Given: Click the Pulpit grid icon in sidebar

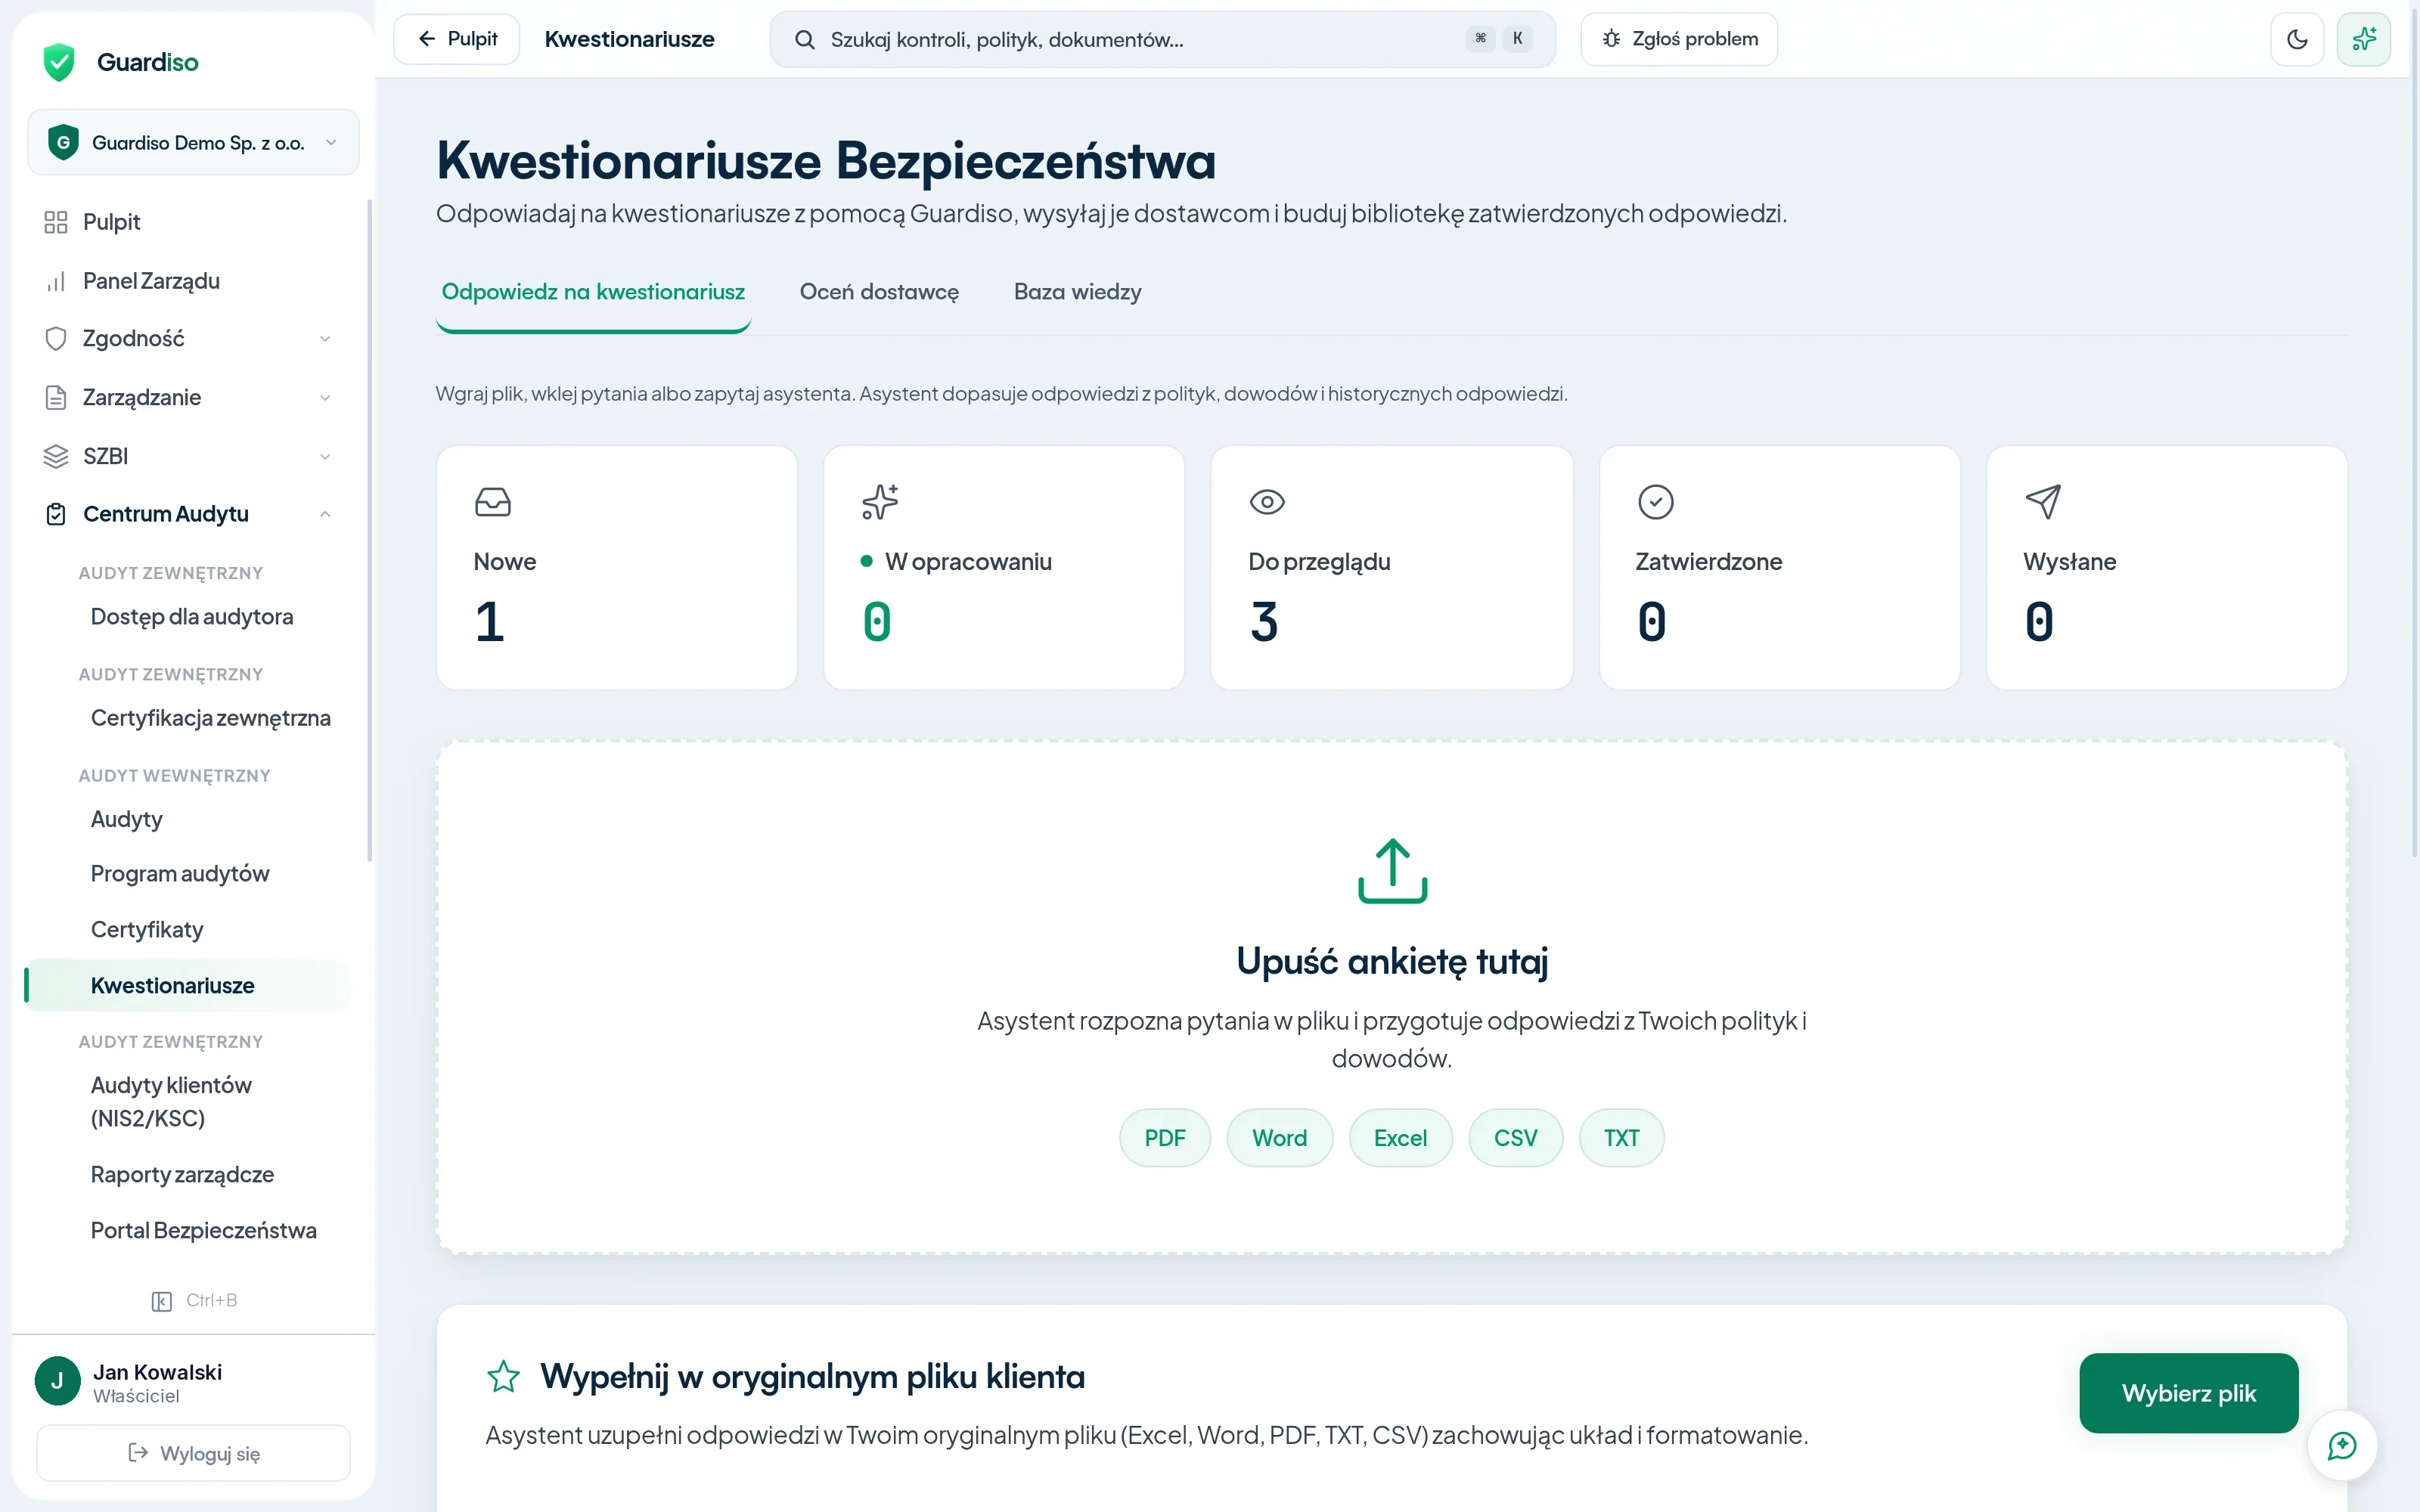Looking at the screenshot, I should 56,222.
